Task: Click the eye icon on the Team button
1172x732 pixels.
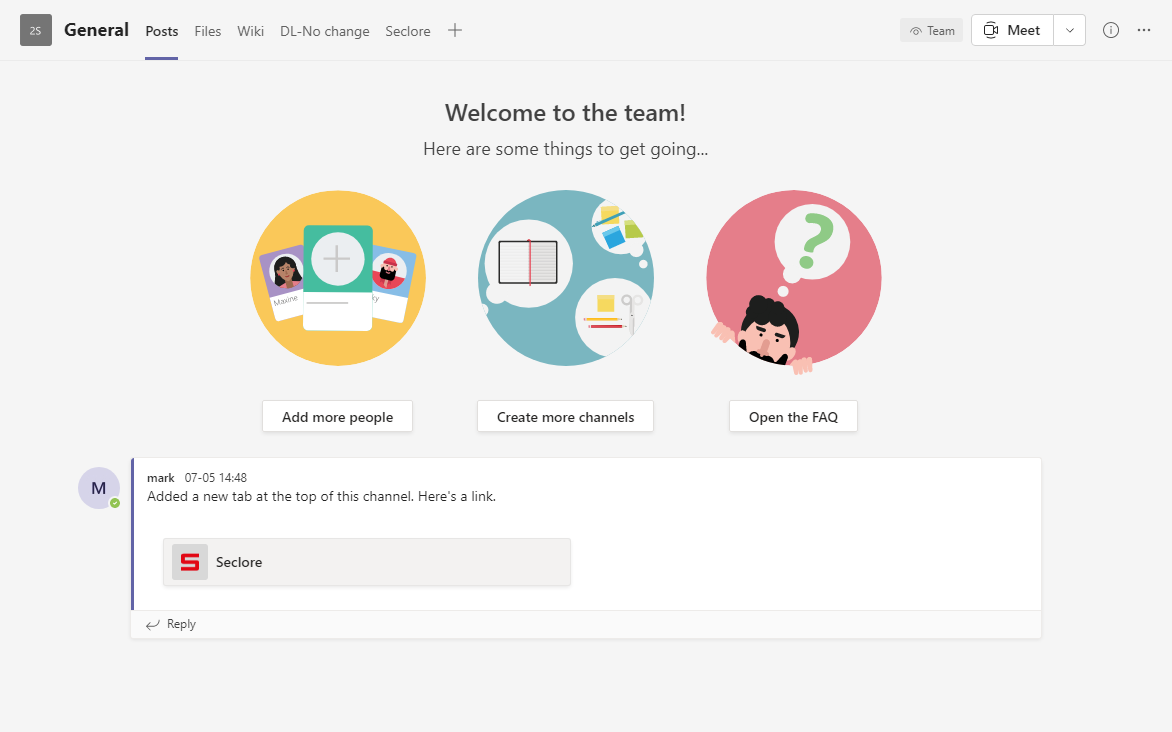Action: pyautogui.click(x=914, y=30)
